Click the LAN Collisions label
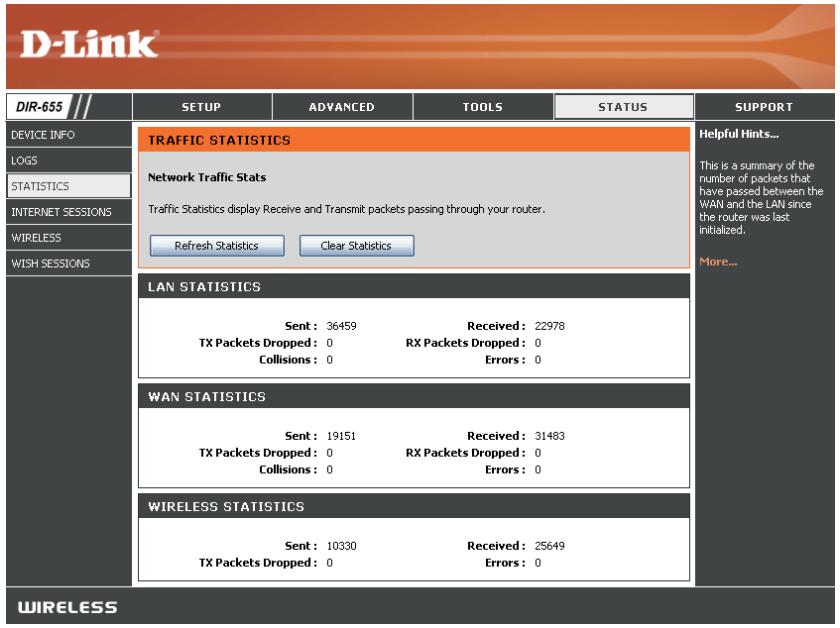The height and width of the screenshot is (628, 840). pyautogui.click(x=288, y=360)
